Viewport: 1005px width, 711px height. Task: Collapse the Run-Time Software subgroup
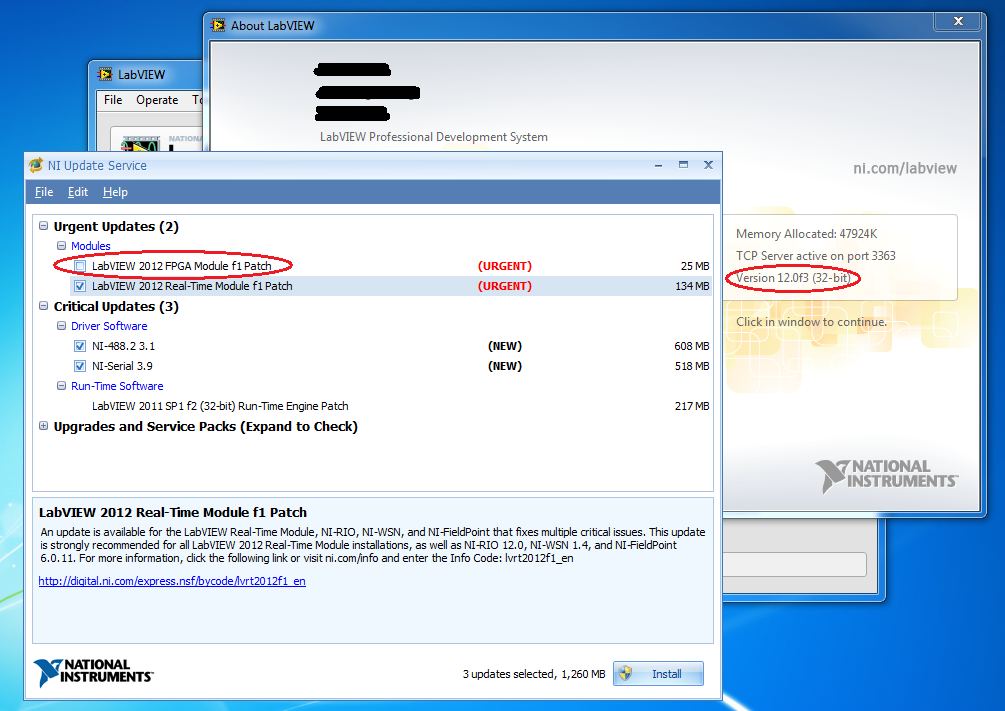(x=62, y=386)
